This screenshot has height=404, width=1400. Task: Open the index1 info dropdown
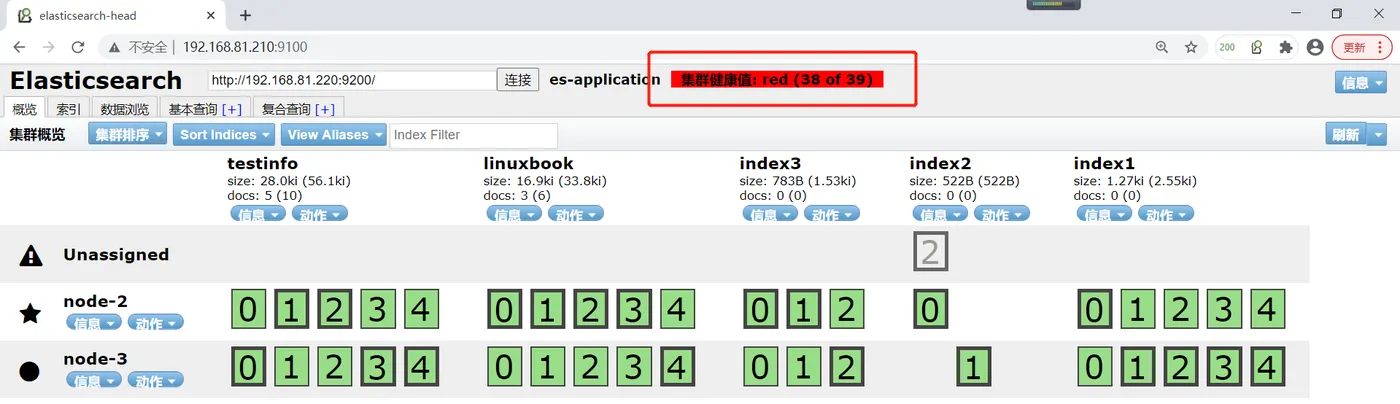point(1103,214)
